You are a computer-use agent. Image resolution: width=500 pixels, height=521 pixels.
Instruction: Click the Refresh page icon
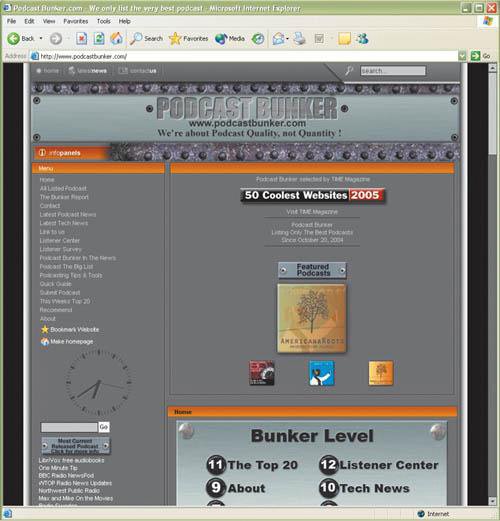coord(99,39)
